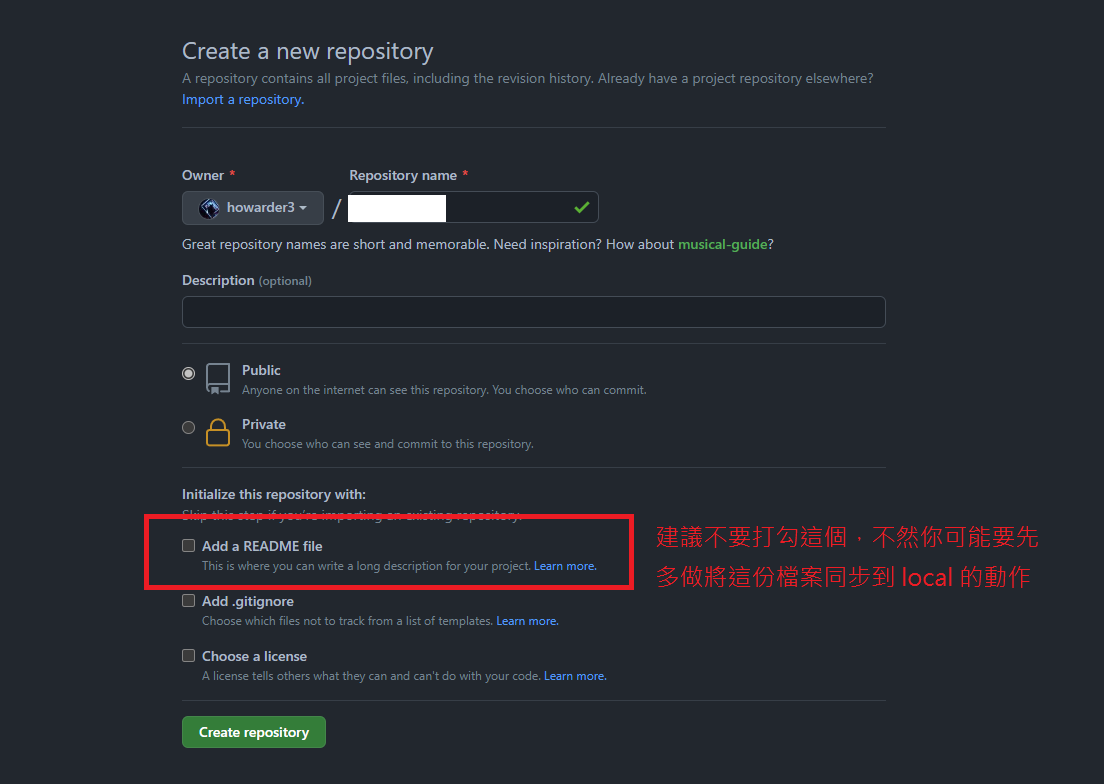
Task: Focus the Repository name input field
Action: click(473, 208)
